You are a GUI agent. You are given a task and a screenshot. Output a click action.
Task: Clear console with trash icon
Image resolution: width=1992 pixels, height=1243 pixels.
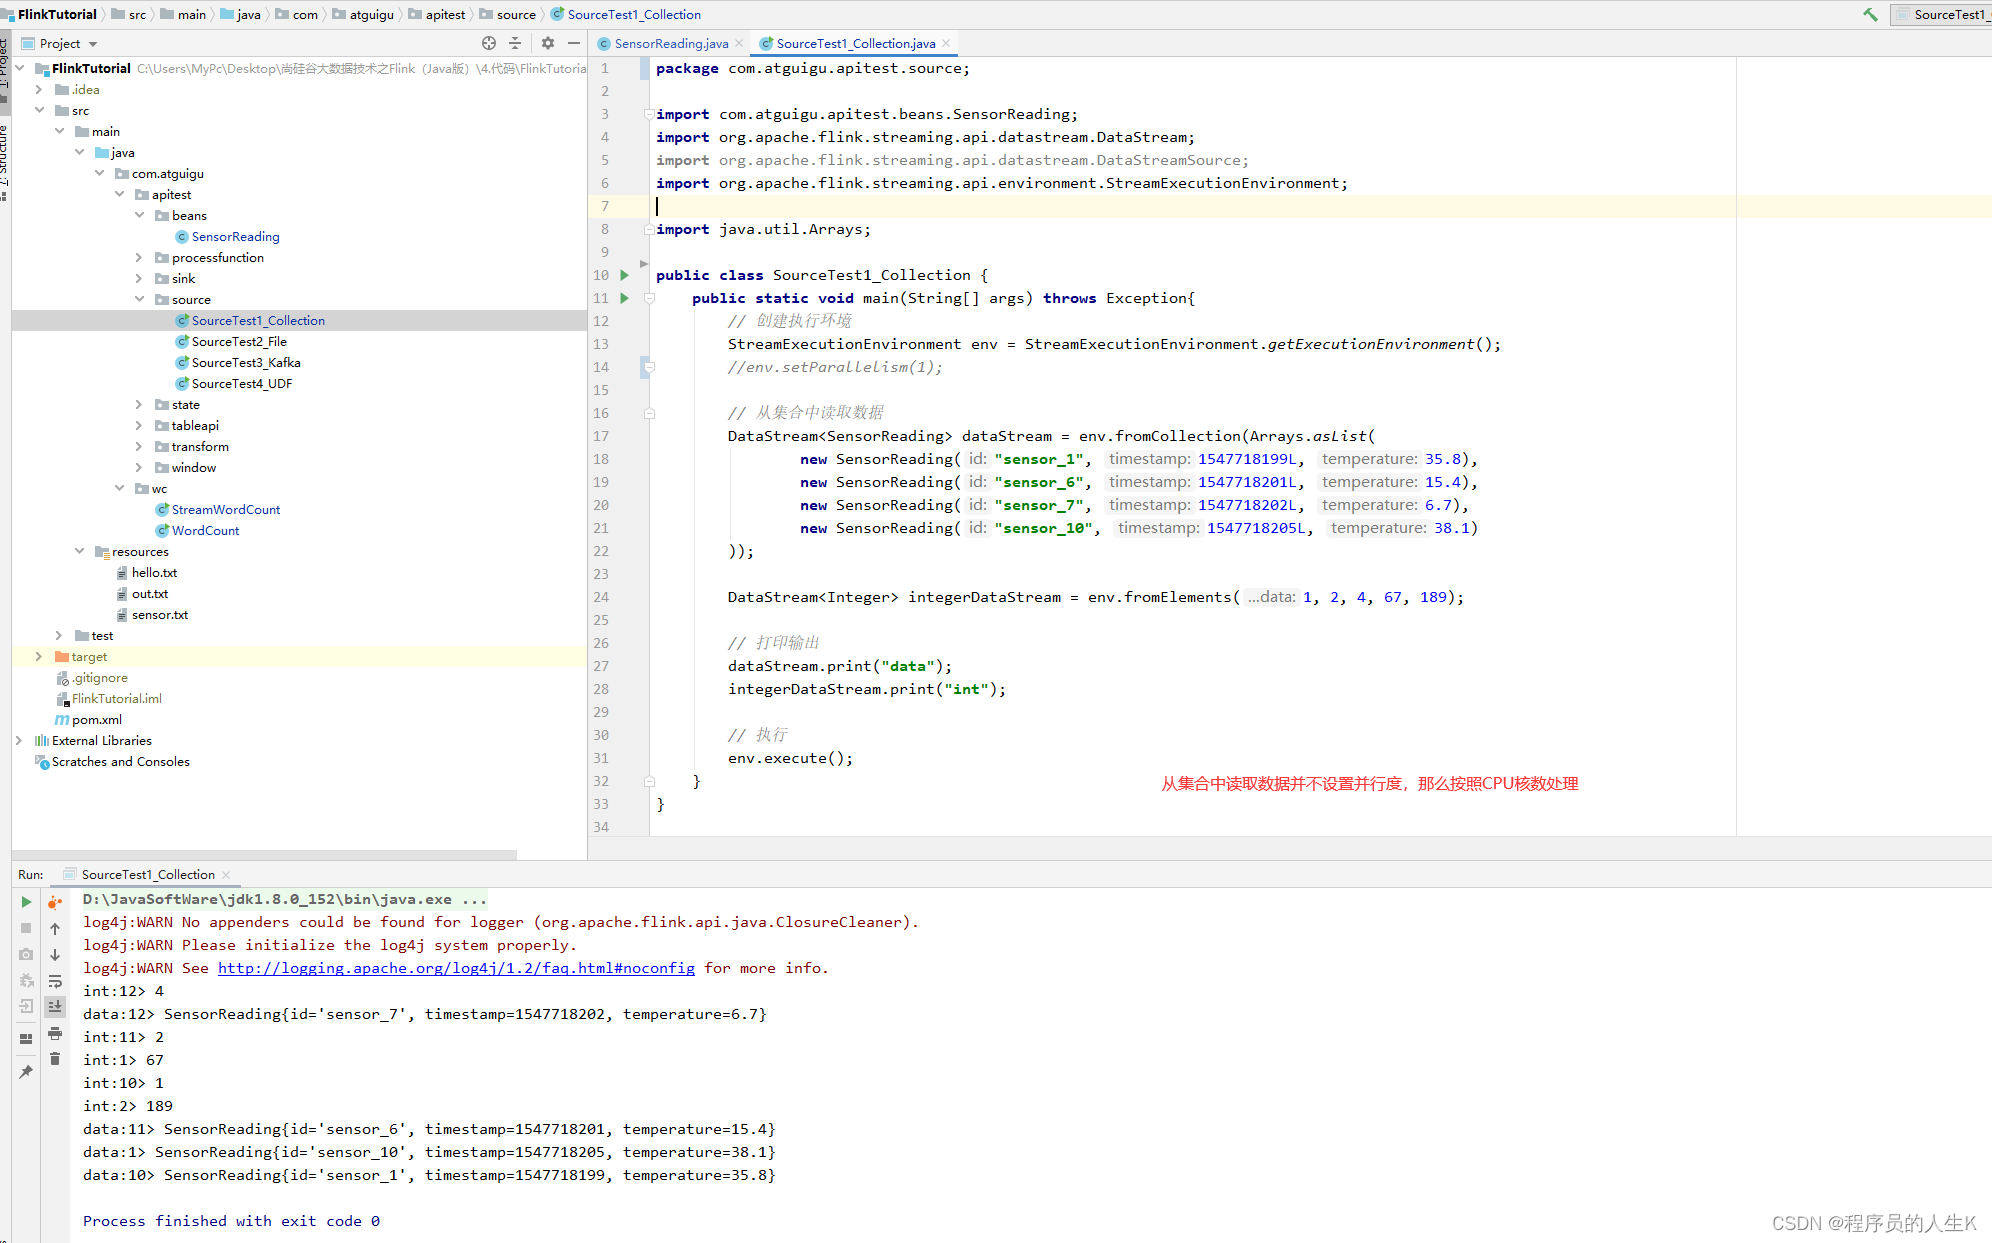pos(55,1059)
